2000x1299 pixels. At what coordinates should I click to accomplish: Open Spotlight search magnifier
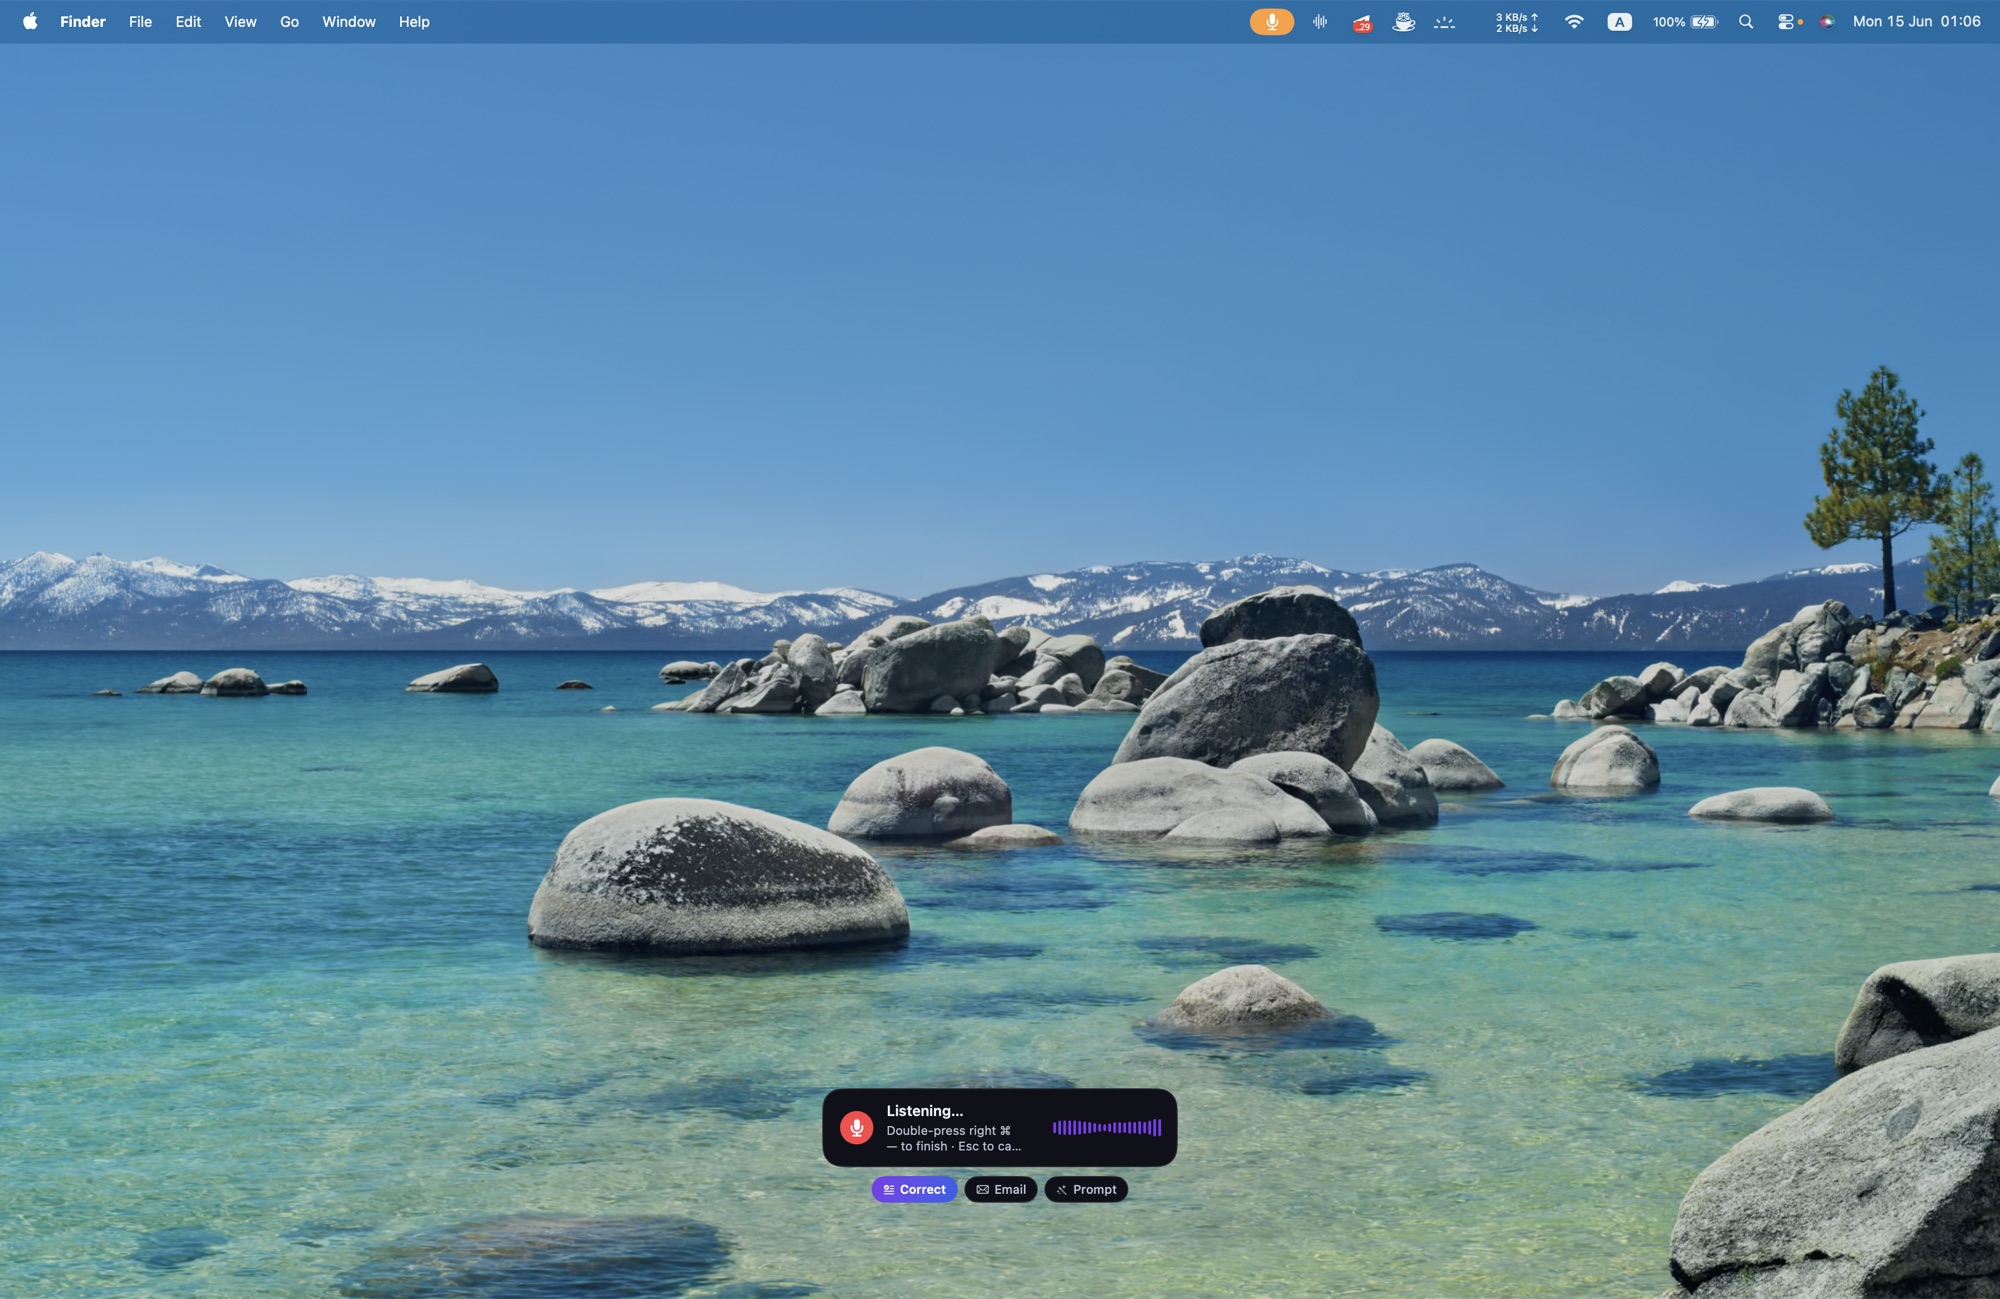(x=1746, y=21)
